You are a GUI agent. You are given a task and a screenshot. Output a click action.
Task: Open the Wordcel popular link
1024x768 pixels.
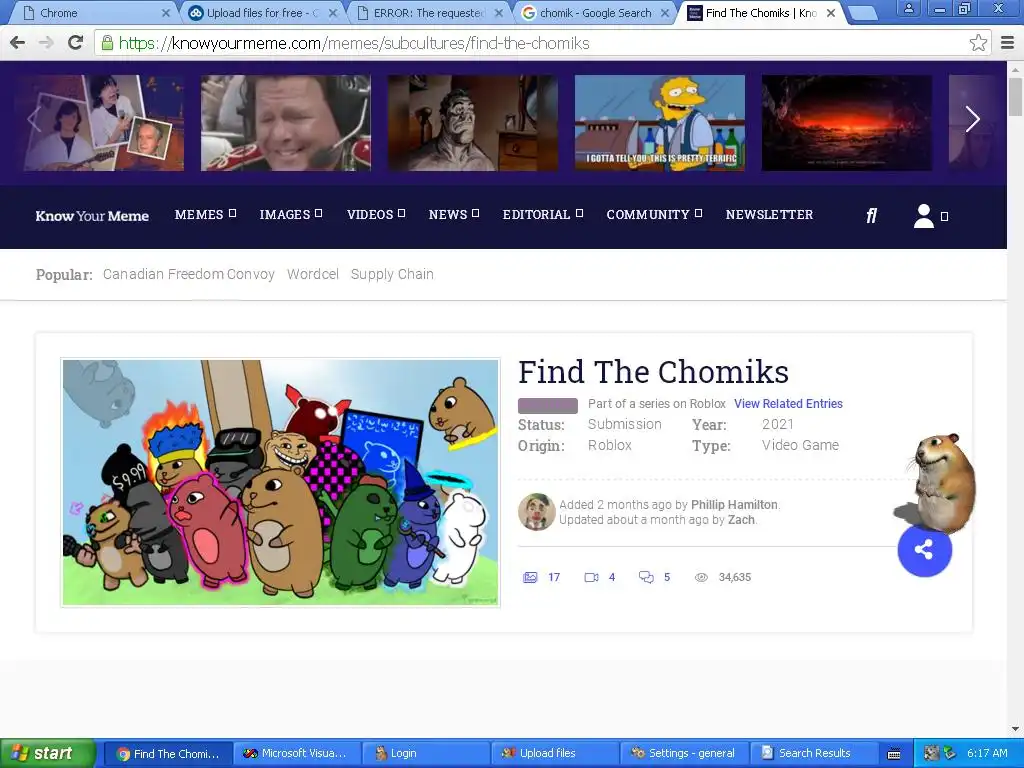point(313,274)
